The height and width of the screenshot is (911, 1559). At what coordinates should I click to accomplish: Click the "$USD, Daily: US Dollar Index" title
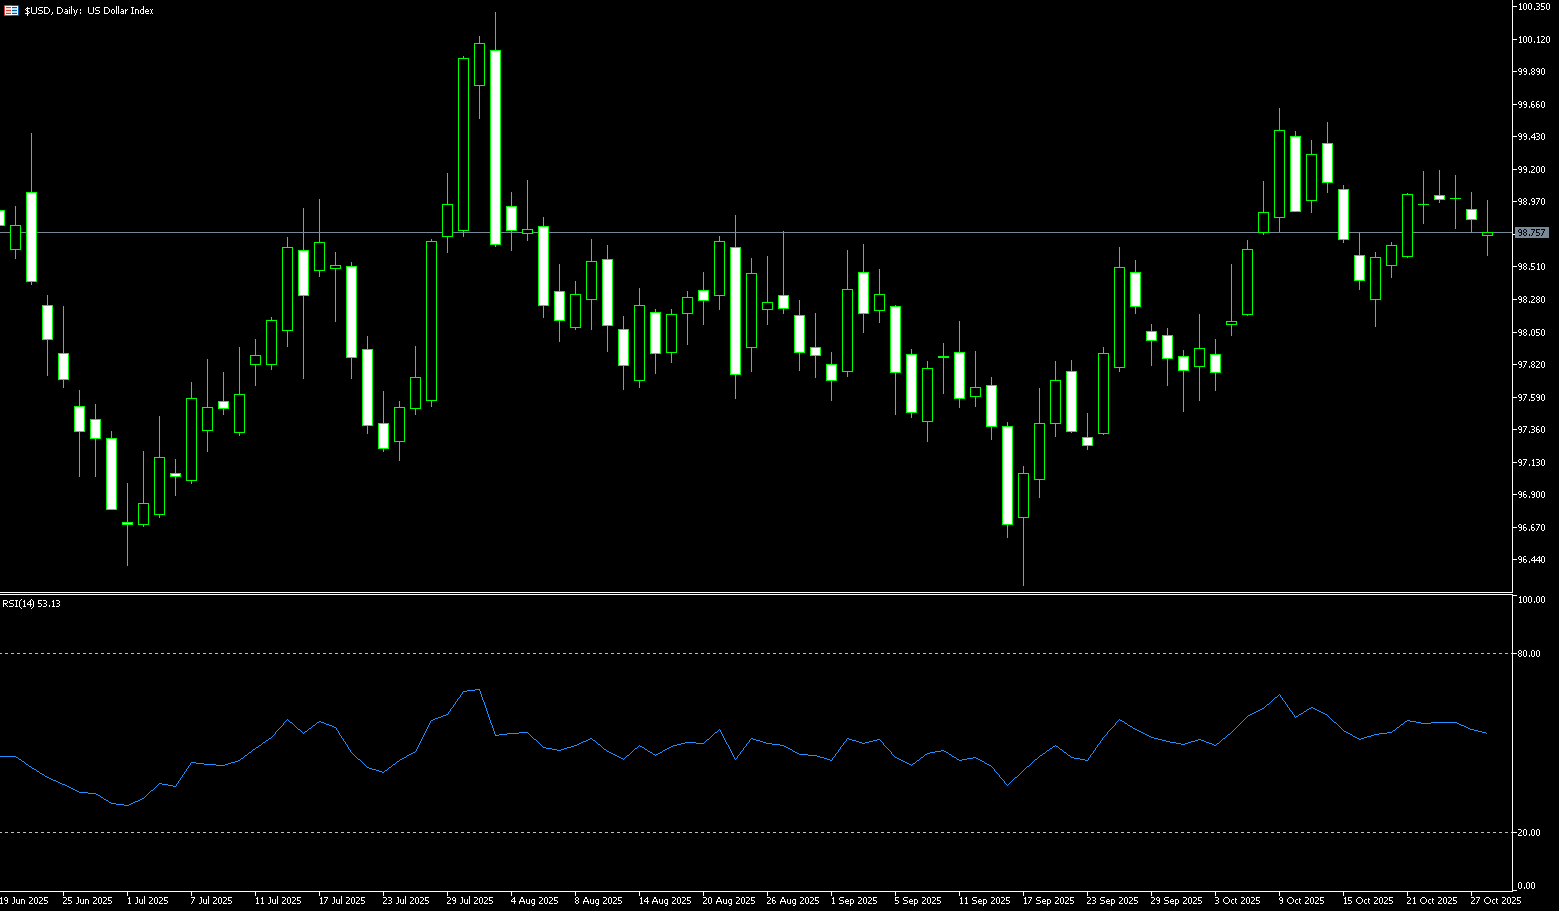tap(89, 11)
